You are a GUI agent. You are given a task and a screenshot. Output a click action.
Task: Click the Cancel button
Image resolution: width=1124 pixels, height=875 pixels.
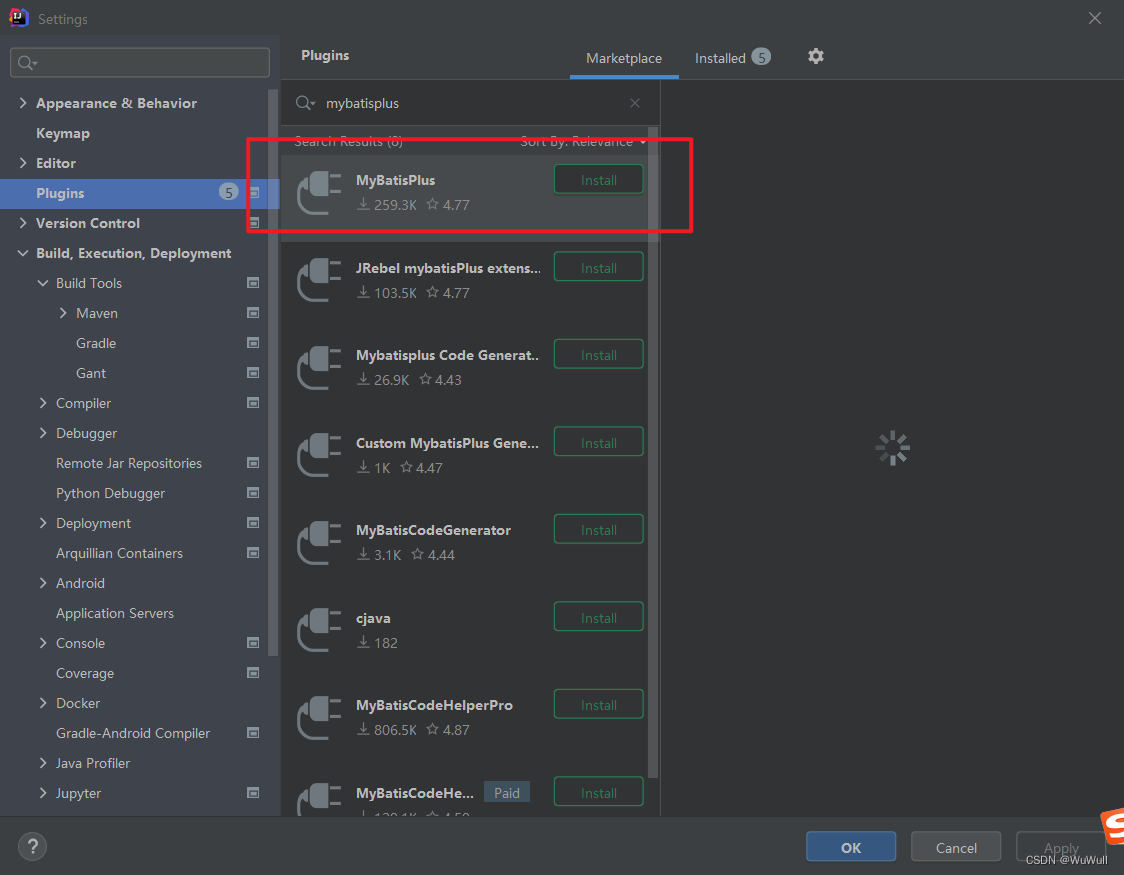point(956,847)
